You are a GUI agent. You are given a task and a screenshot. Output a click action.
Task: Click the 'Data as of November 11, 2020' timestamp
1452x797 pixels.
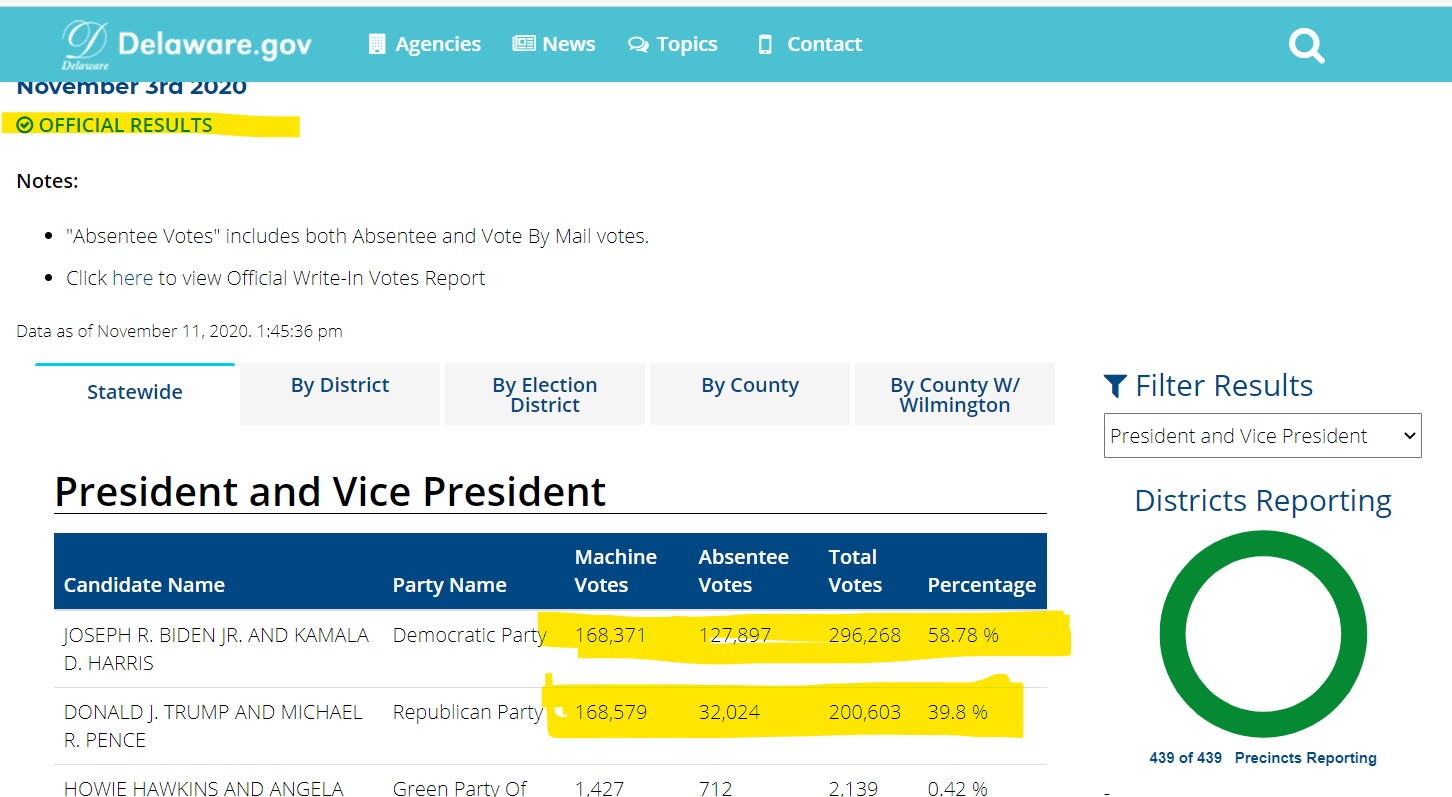[x=179, y=331]
